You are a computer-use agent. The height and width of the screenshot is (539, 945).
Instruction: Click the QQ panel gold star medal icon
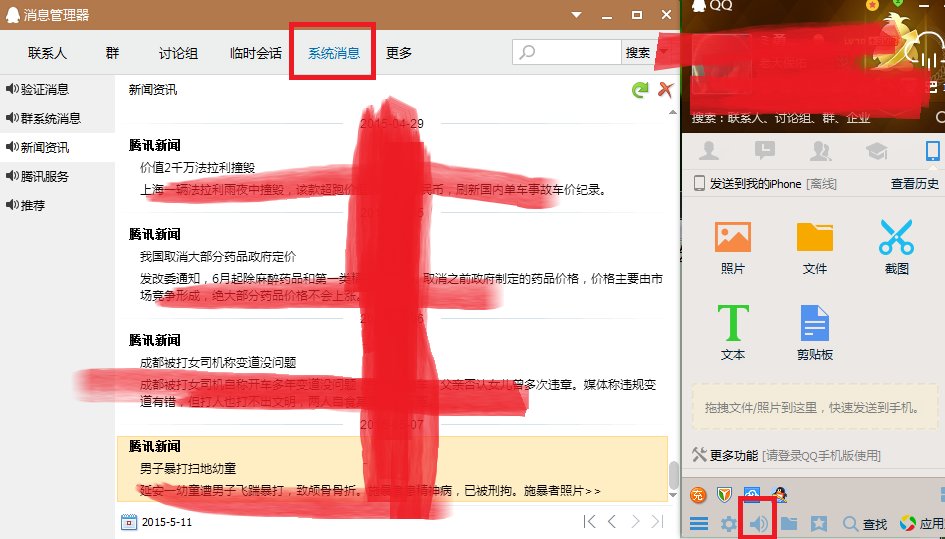[872, 5]
